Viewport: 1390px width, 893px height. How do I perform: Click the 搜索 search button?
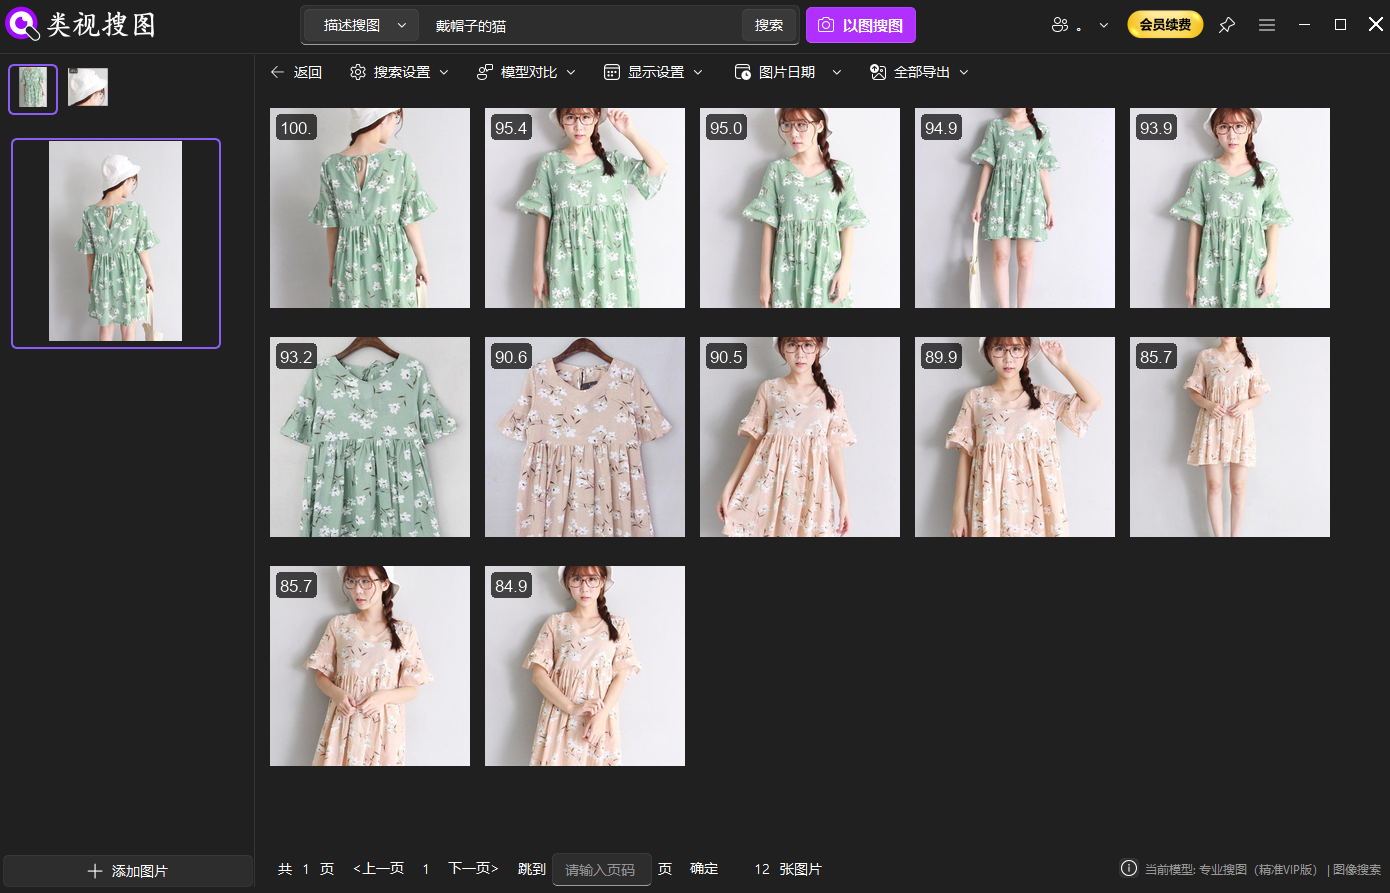[x=768, y=24]
